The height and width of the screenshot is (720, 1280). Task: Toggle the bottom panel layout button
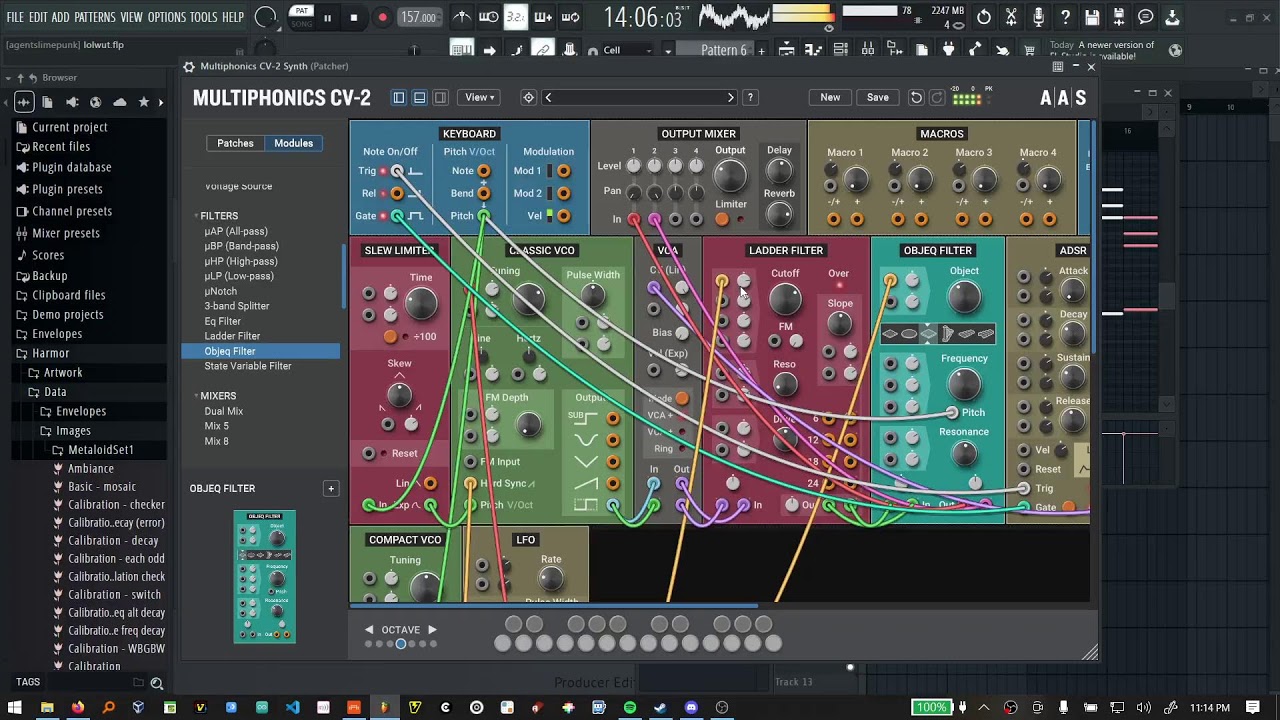click(420, 97)
